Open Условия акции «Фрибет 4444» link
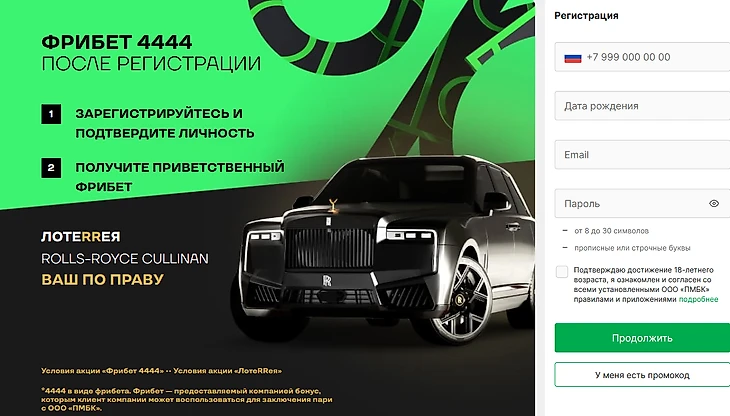The height and width of the screenshot is (416, 730). pyautogui.click(x=102, y=371)
